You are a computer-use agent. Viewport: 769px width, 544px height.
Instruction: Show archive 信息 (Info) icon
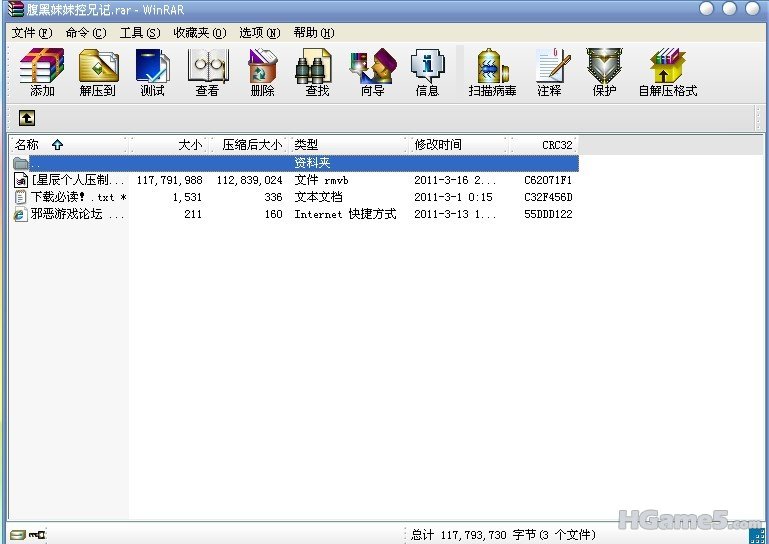[x=427, y=72]
